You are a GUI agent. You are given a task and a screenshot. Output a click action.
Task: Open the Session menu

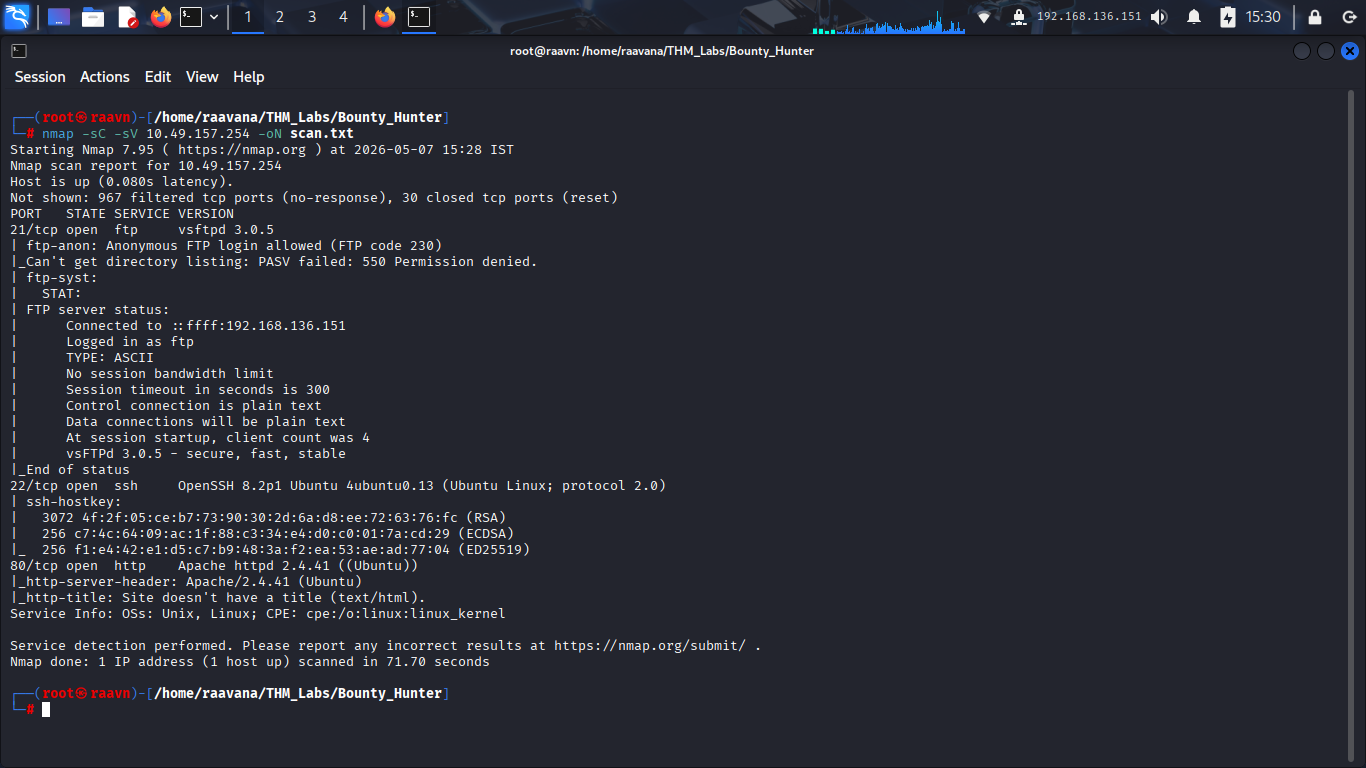pos(40,77)
